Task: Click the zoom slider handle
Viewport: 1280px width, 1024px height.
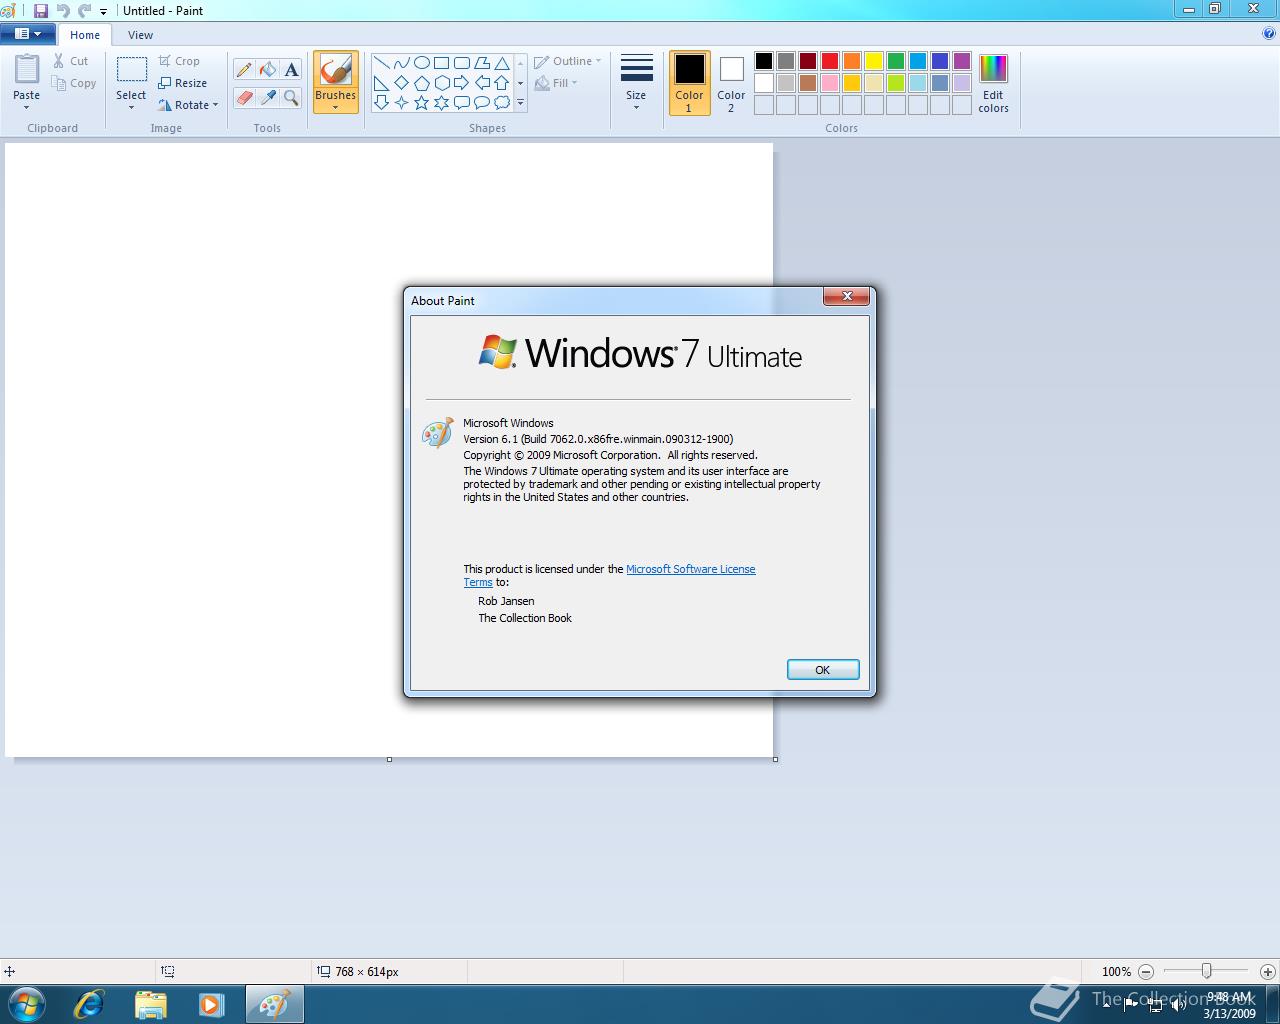Action: coord(1207,971)
